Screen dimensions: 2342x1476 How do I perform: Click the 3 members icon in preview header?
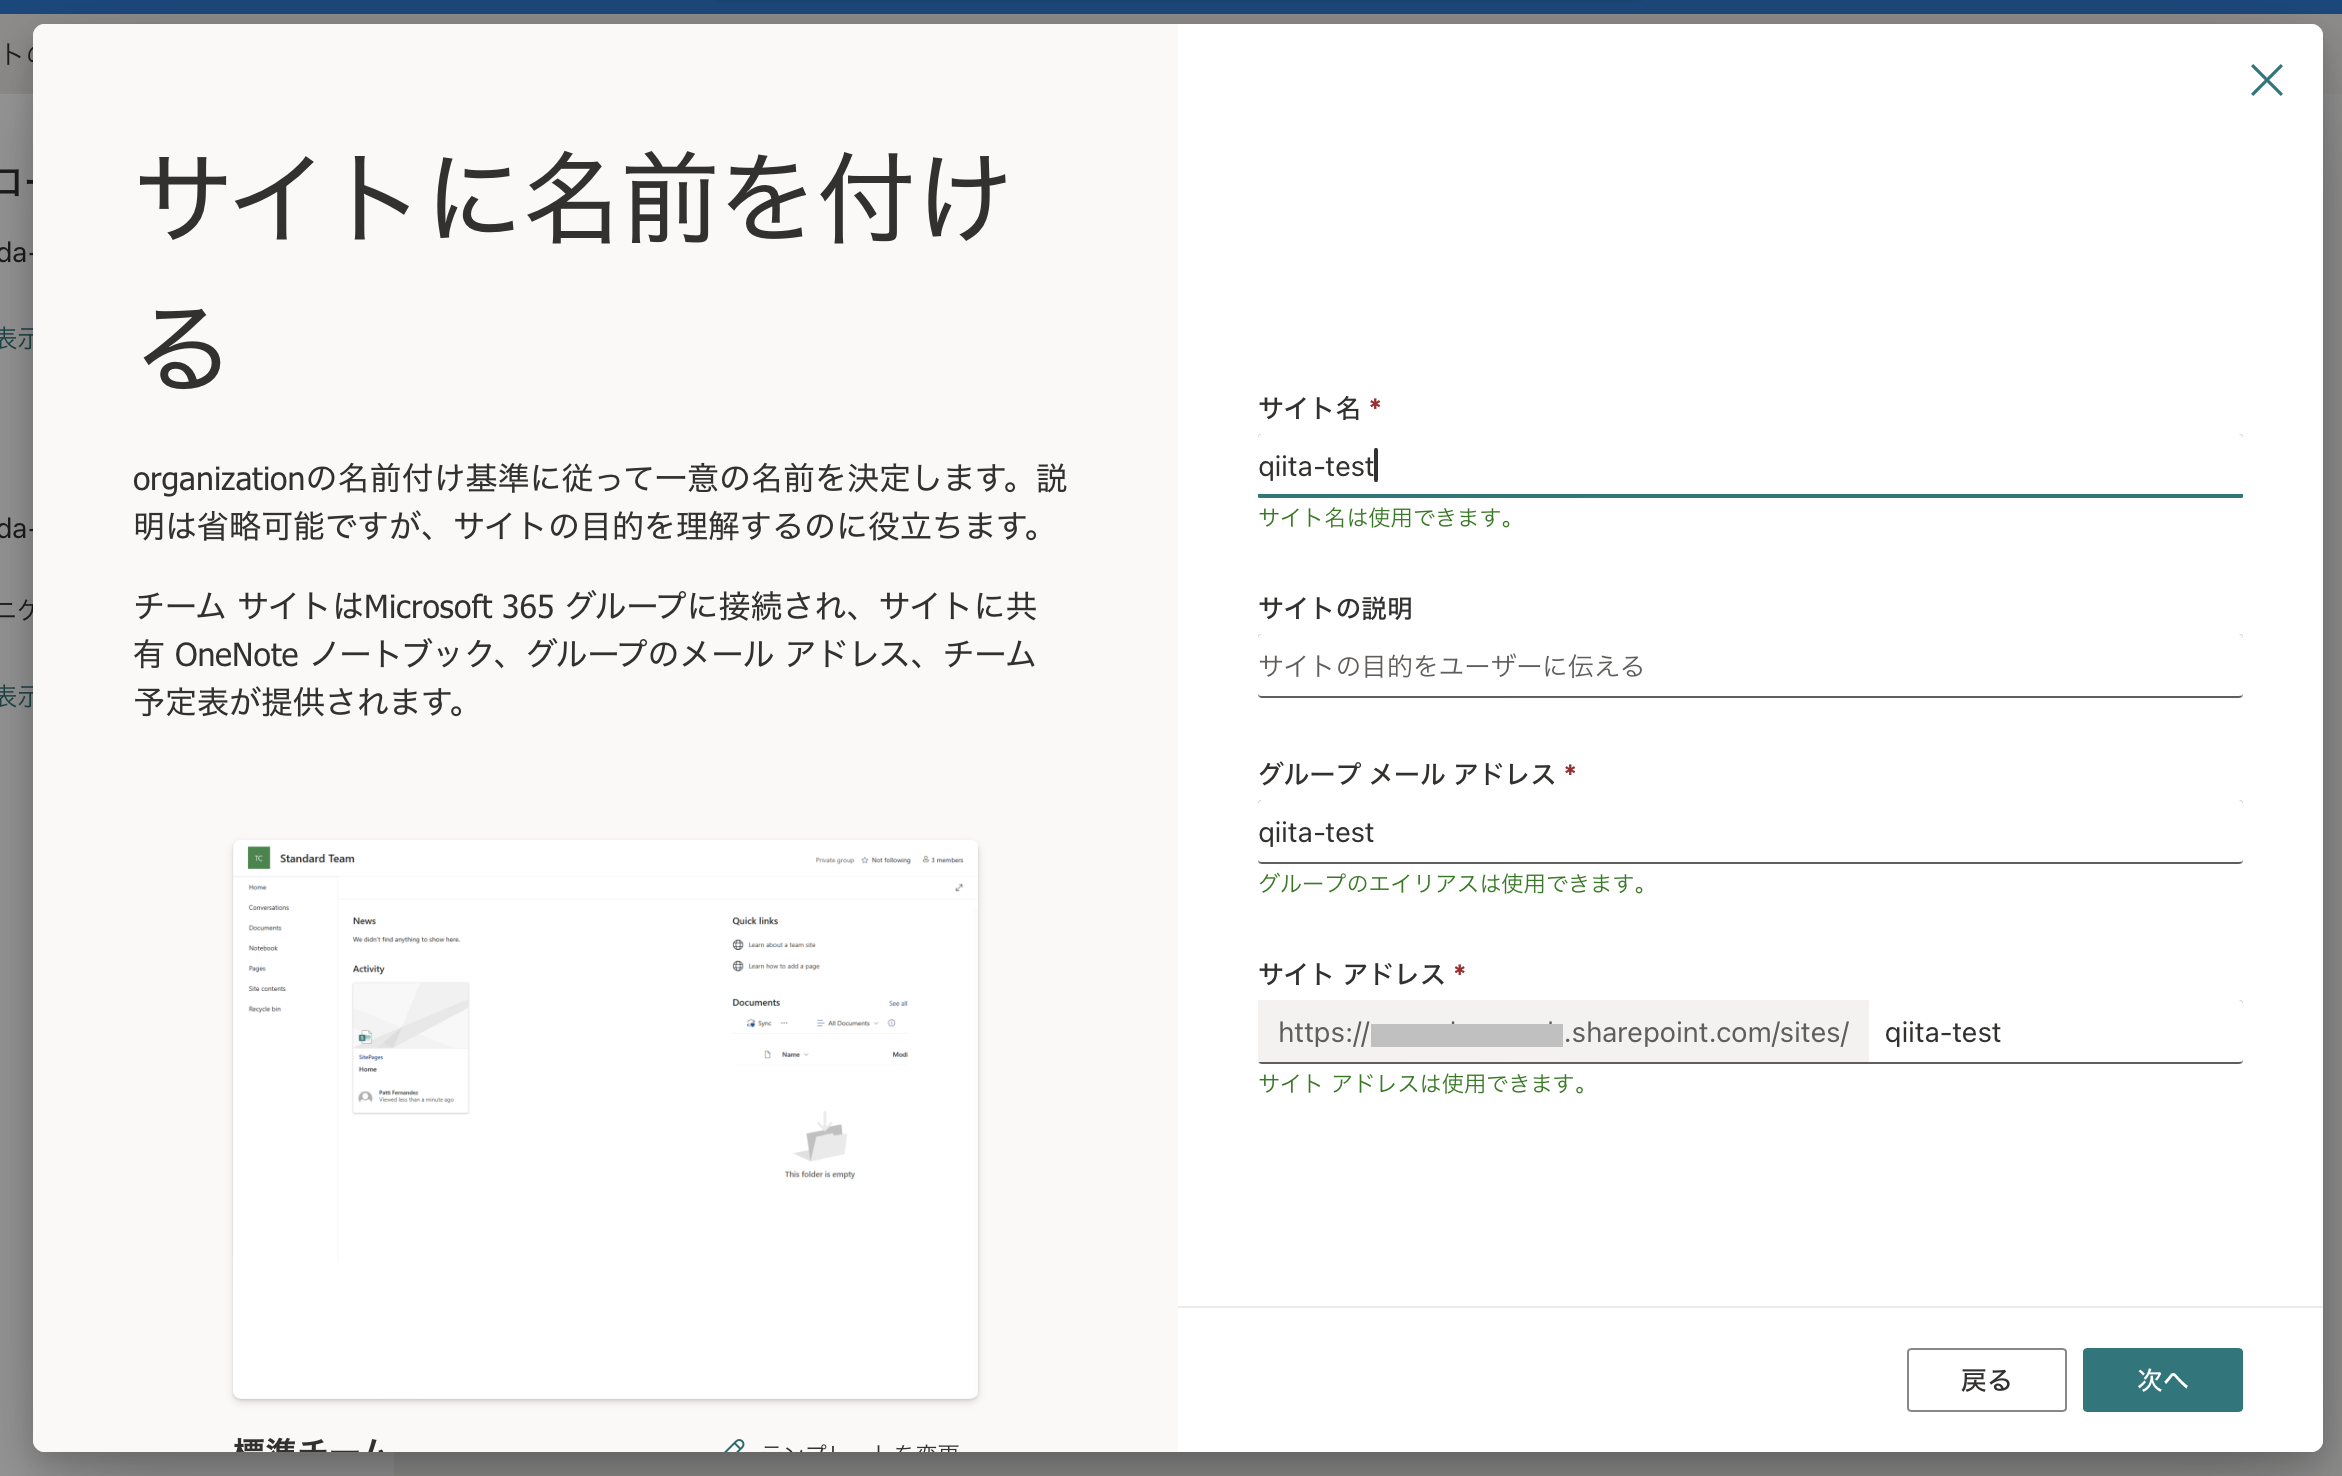point(925,858)
